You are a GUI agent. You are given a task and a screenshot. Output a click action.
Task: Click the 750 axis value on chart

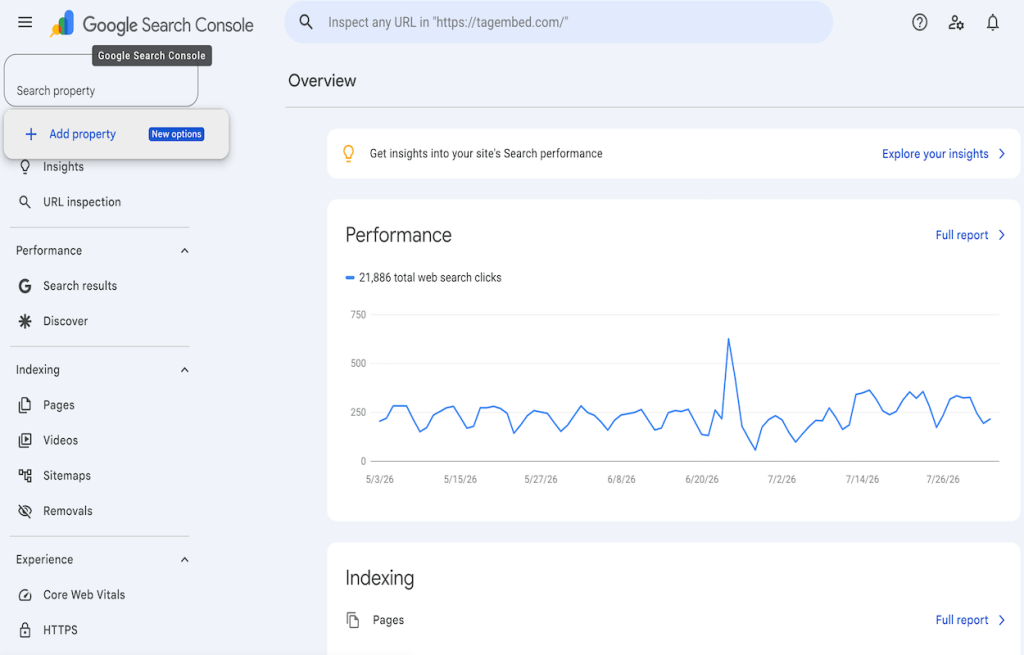[358, 315]
